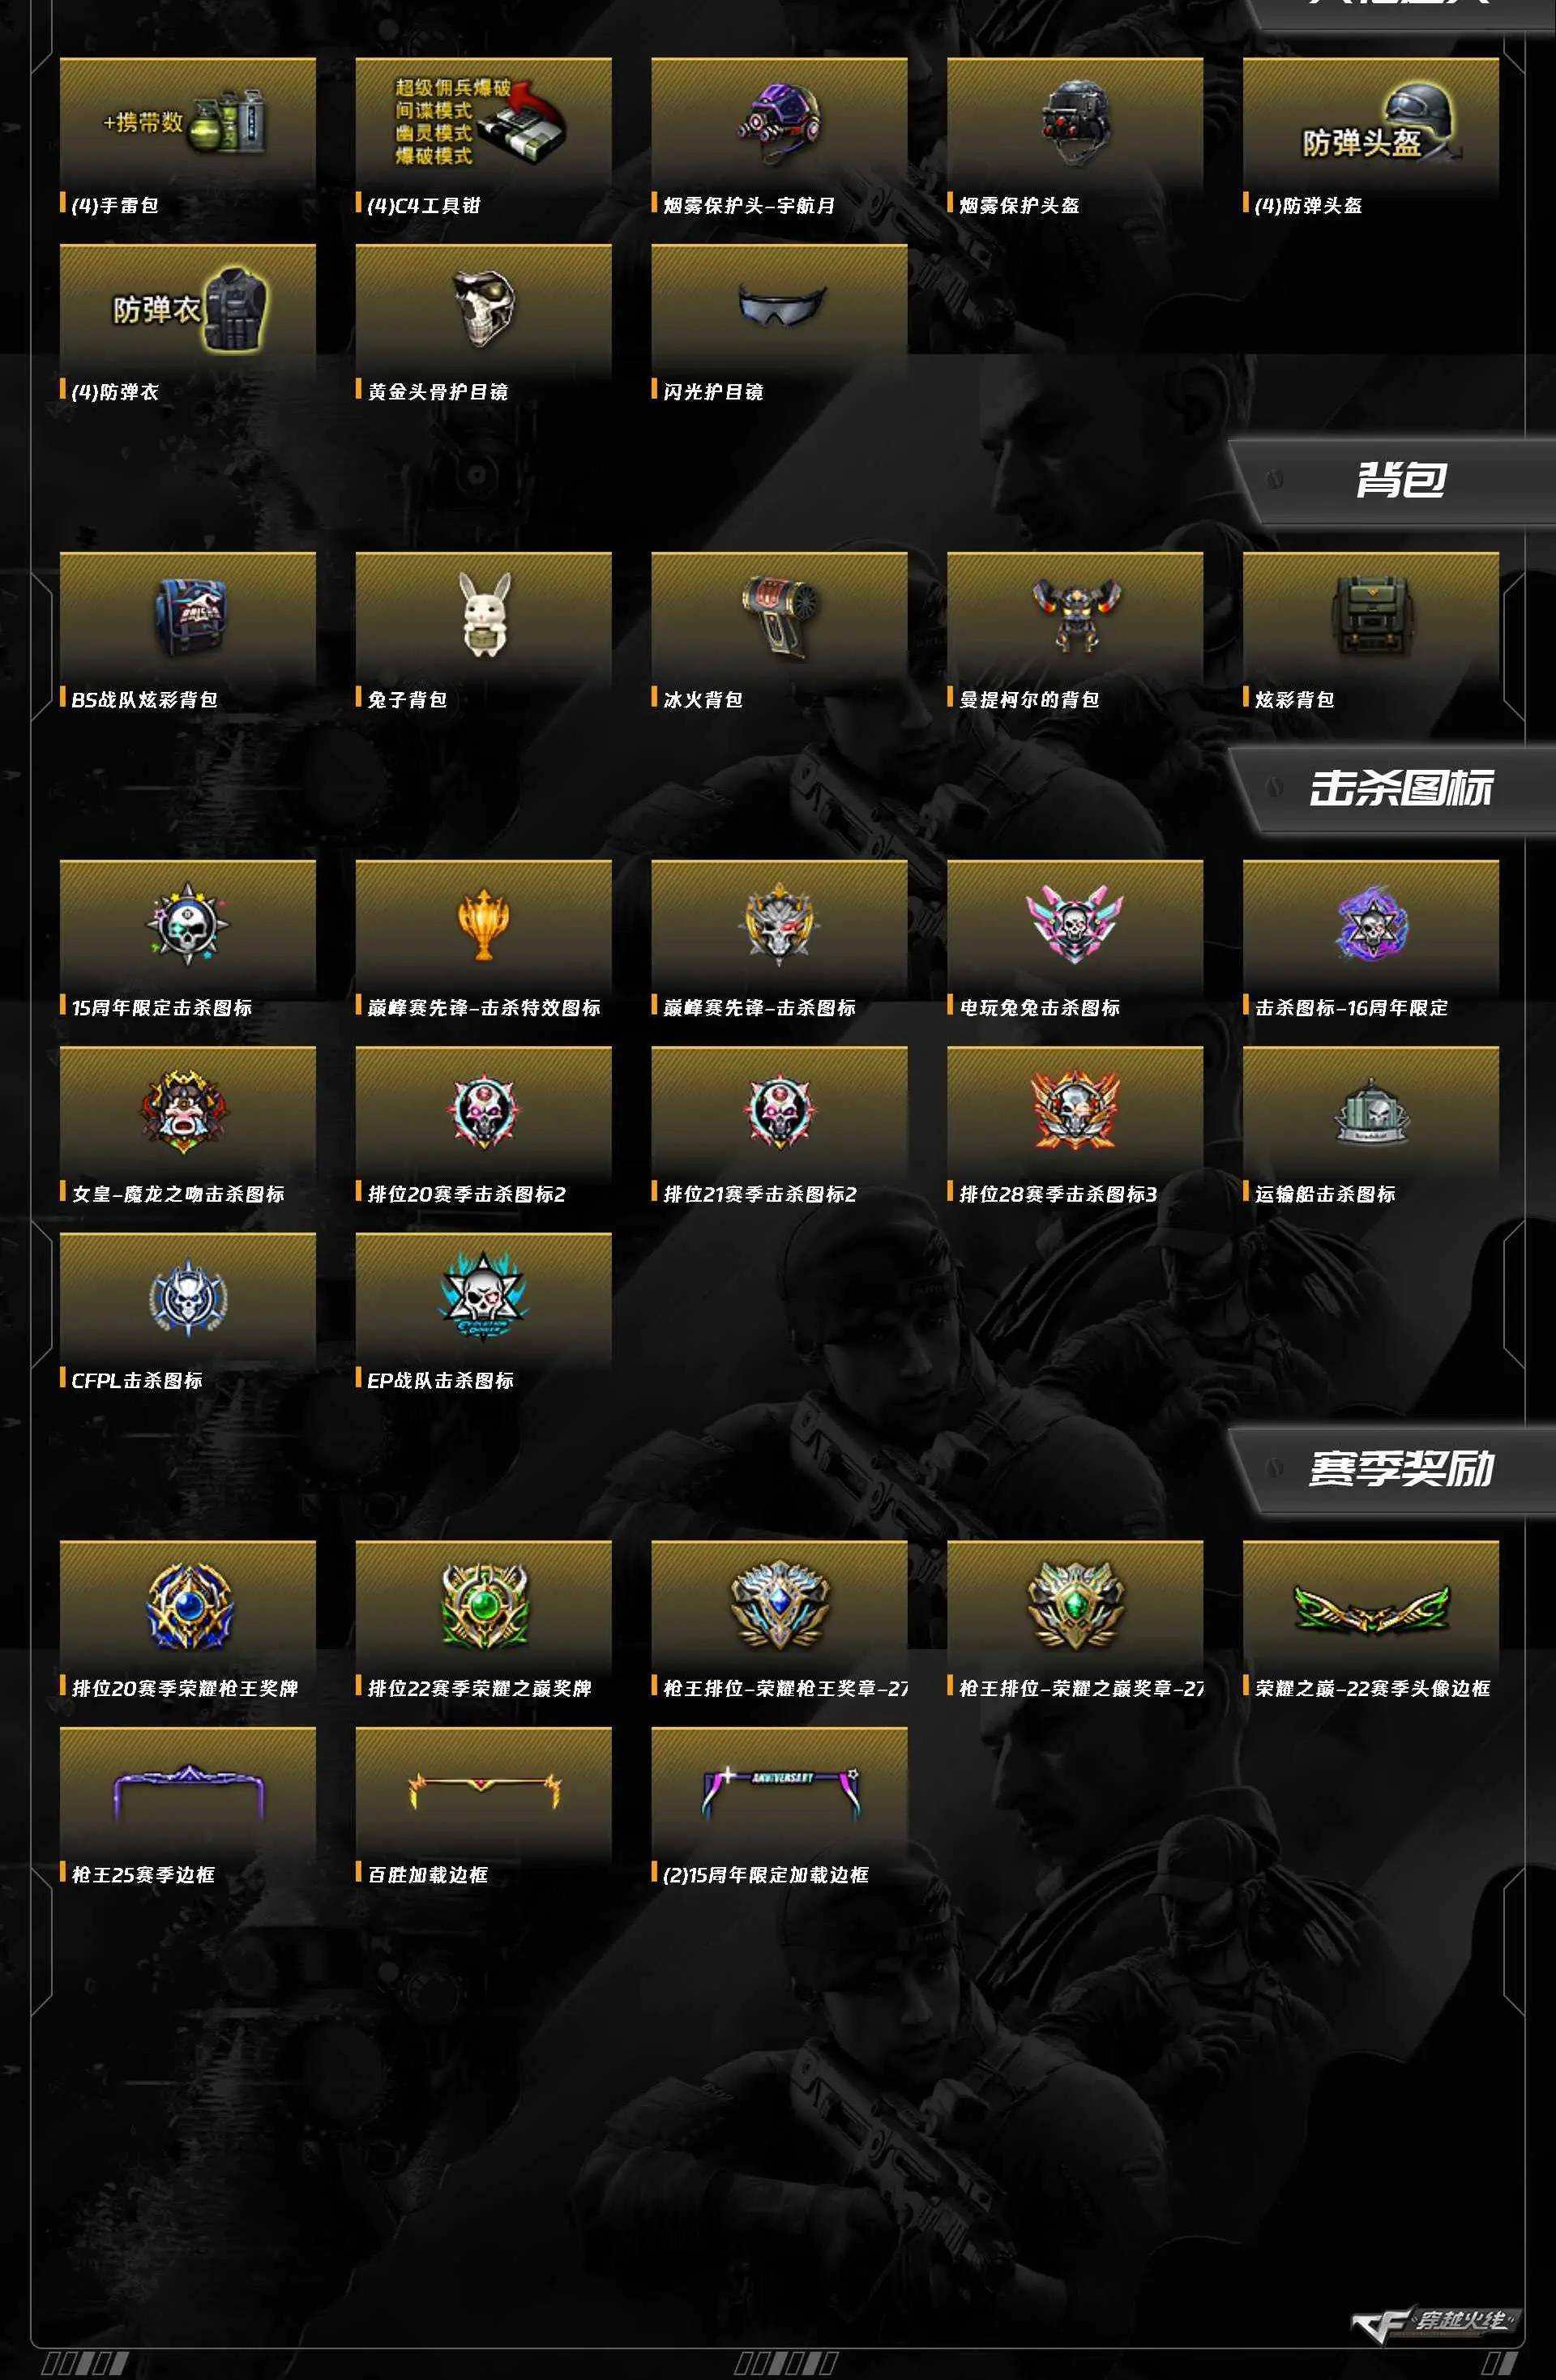This screenshot has height=2380, width=1556.
Task: Pick the golden trophy kill effect icon
Action: point(483,925)
